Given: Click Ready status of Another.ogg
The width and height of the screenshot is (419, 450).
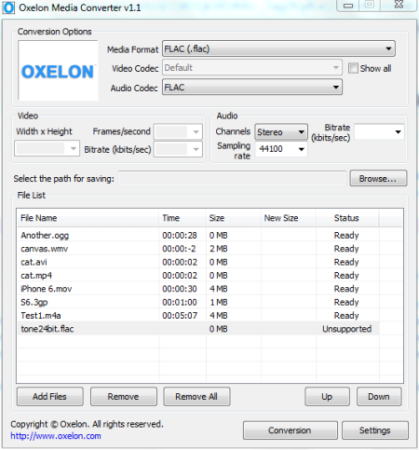Looking at the screenshot, I should (x=347, y=235).
